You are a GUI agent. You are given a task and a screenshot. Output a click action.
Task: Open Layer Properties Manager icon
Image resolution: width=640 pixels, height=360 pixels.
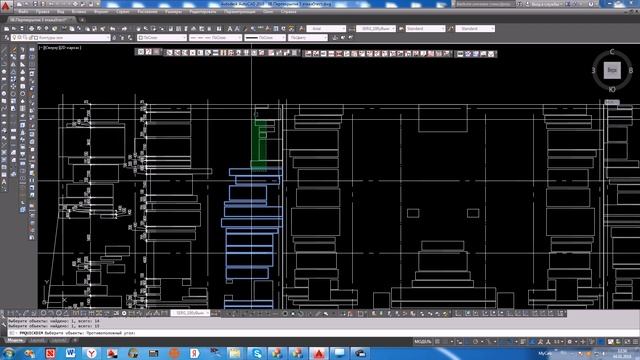7,38
